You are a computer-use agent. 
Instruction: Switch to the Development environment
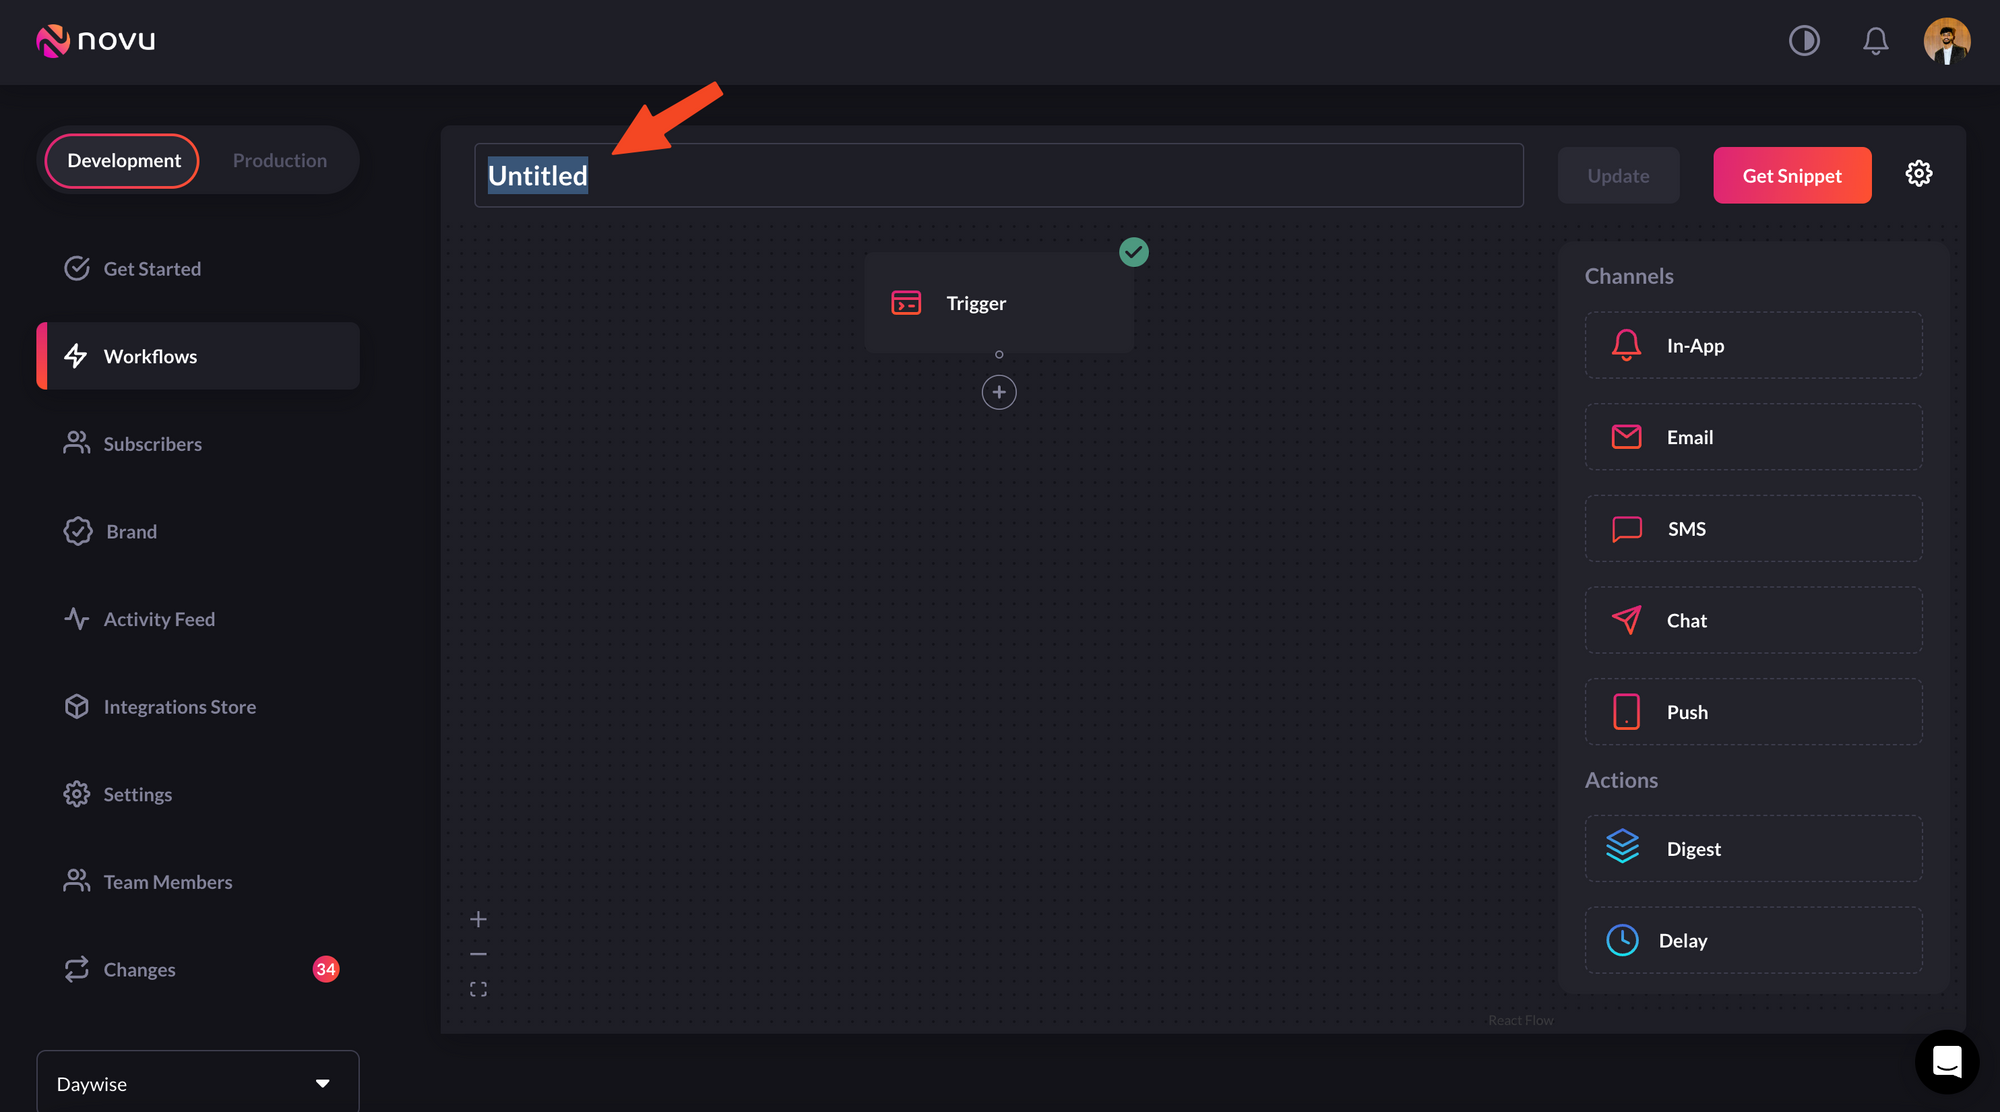tap(123, 161)
